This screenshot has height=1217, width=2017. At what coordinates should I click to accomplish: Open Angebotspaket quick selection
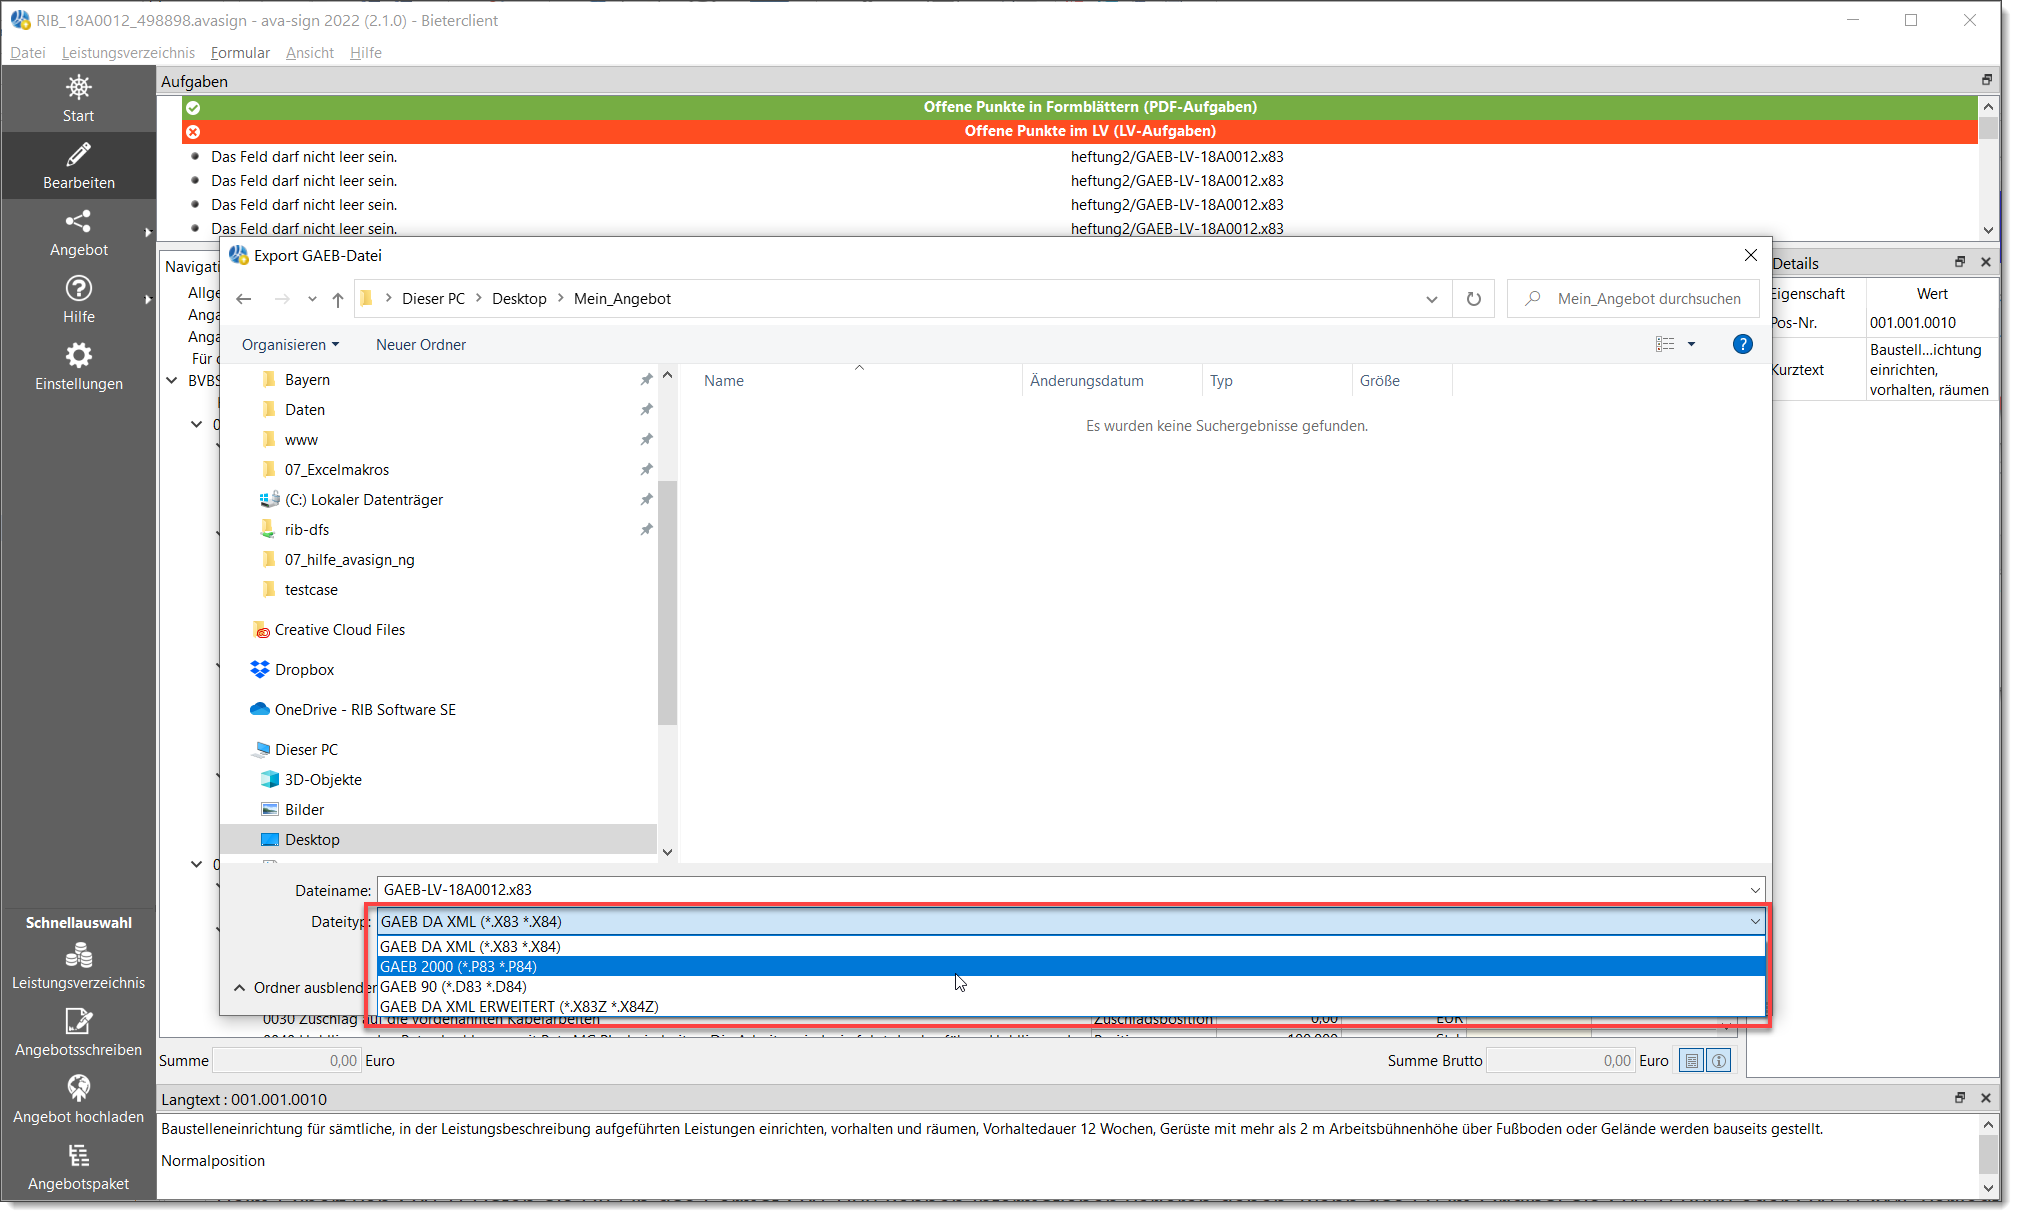coord(78,1168)
